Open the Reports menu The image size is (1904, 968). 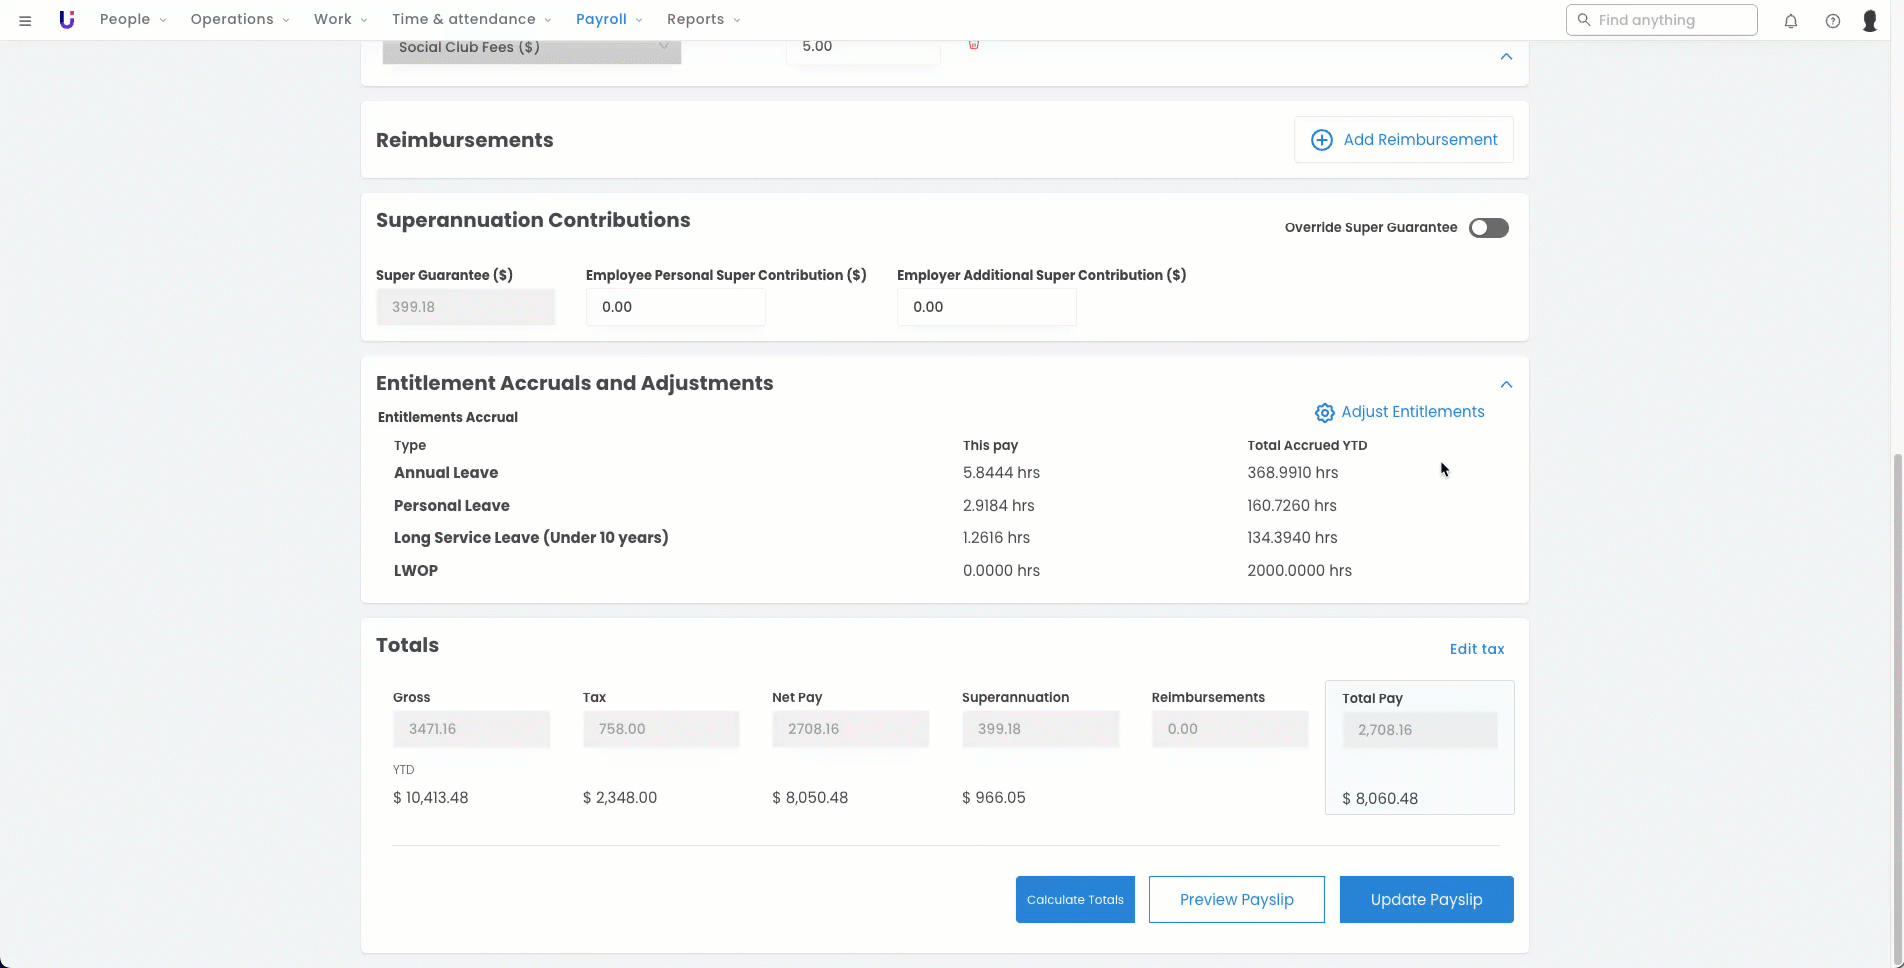(703, 20)
